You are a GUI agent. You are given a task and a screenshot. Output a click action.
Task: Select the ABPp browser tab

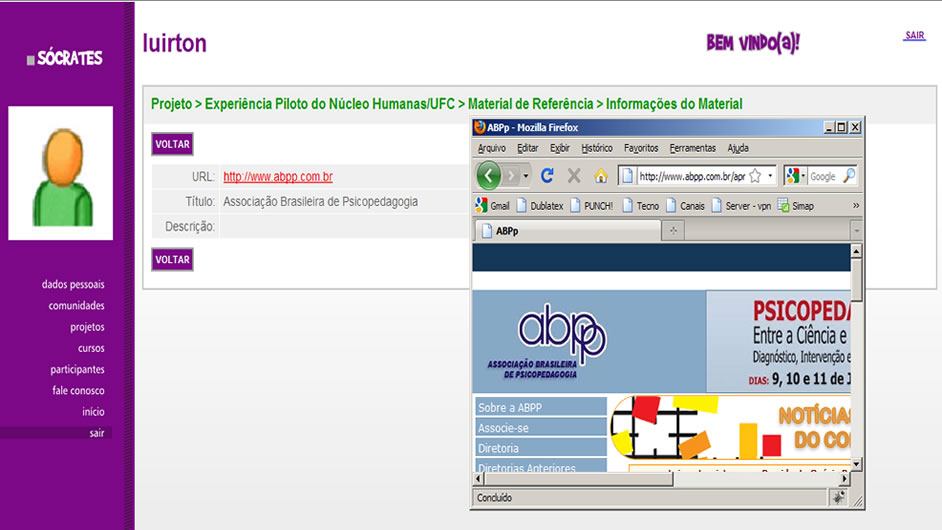pos(565,231)
